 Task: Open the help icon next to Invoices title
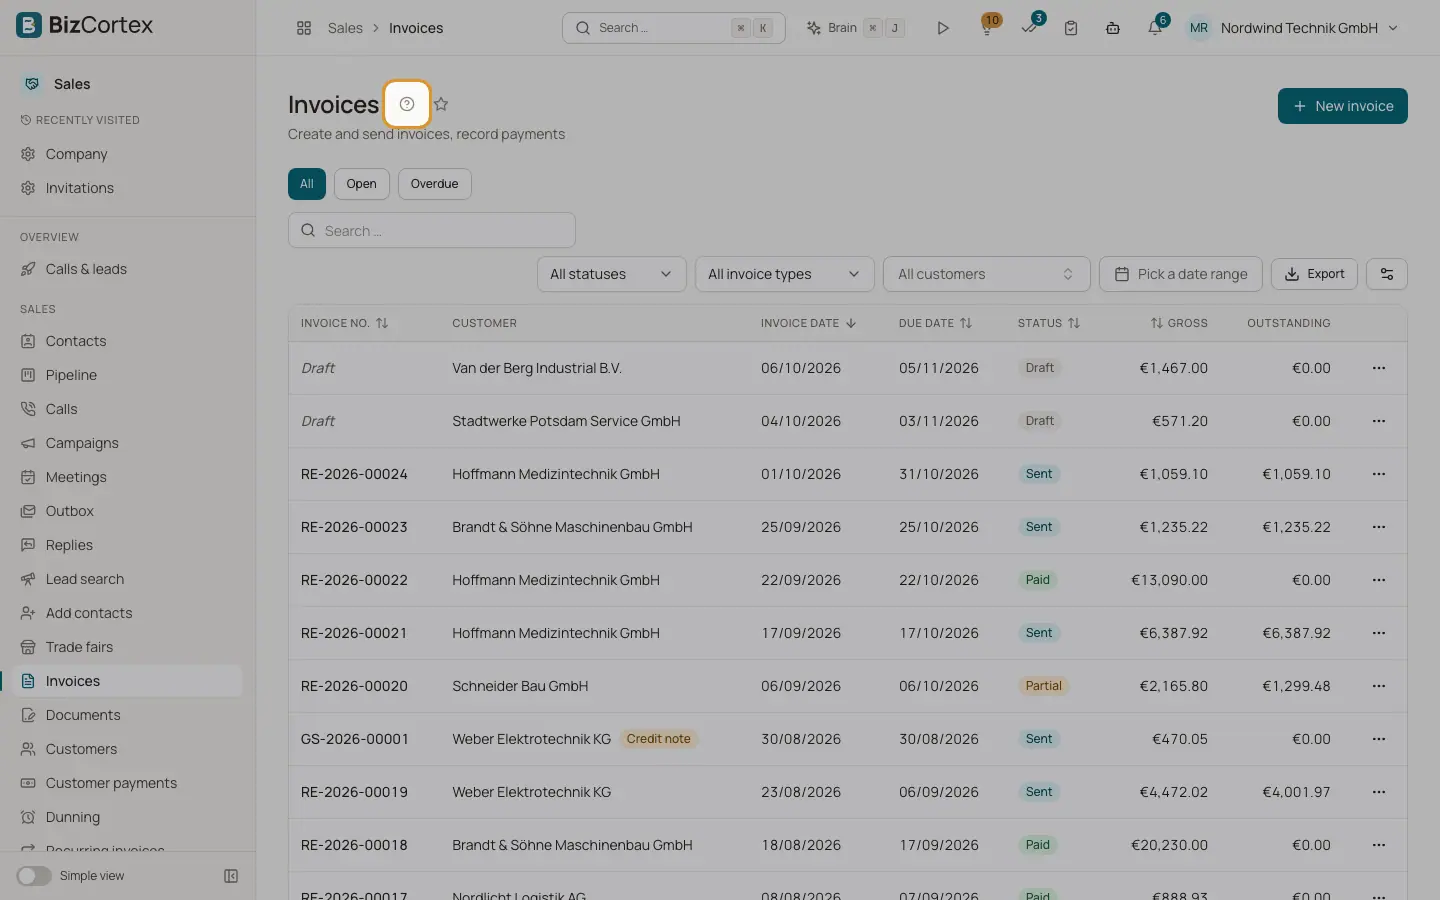pyautogui.click(x=407, y=104)
